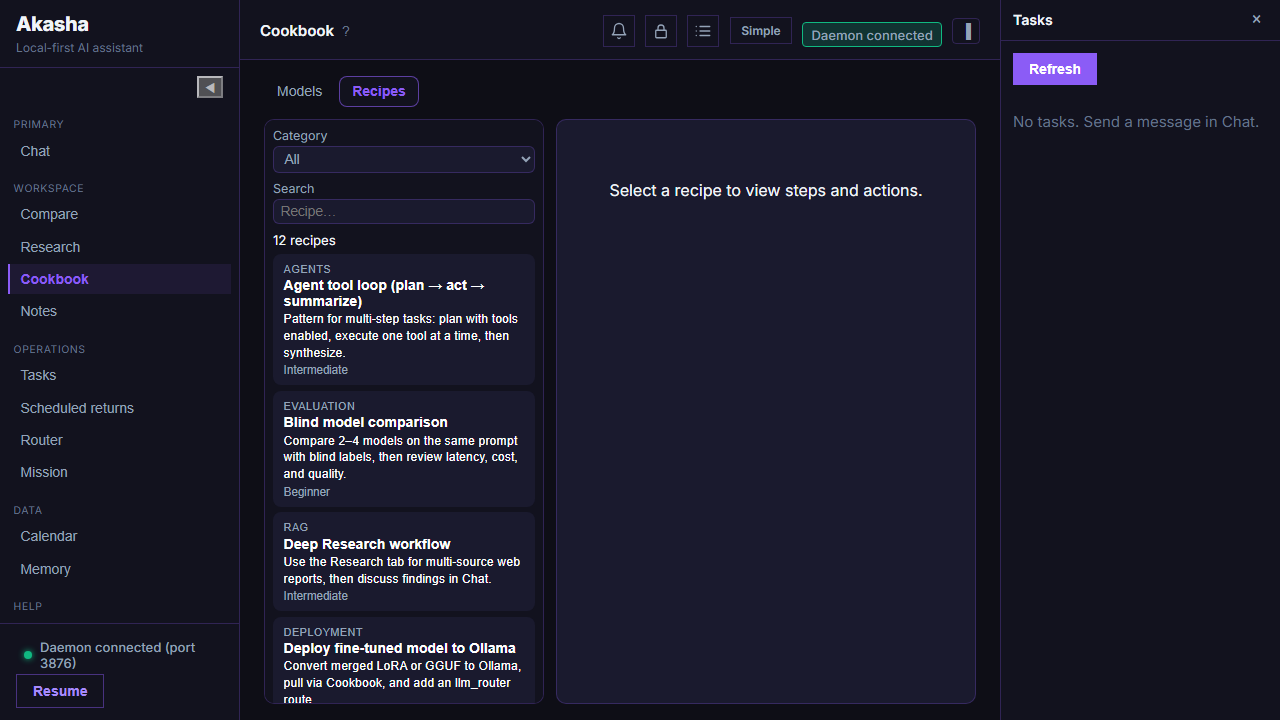Click the Refresh button in Tasks
Viewport: 1280px width, 720px height.
(x=1055, y=69)
